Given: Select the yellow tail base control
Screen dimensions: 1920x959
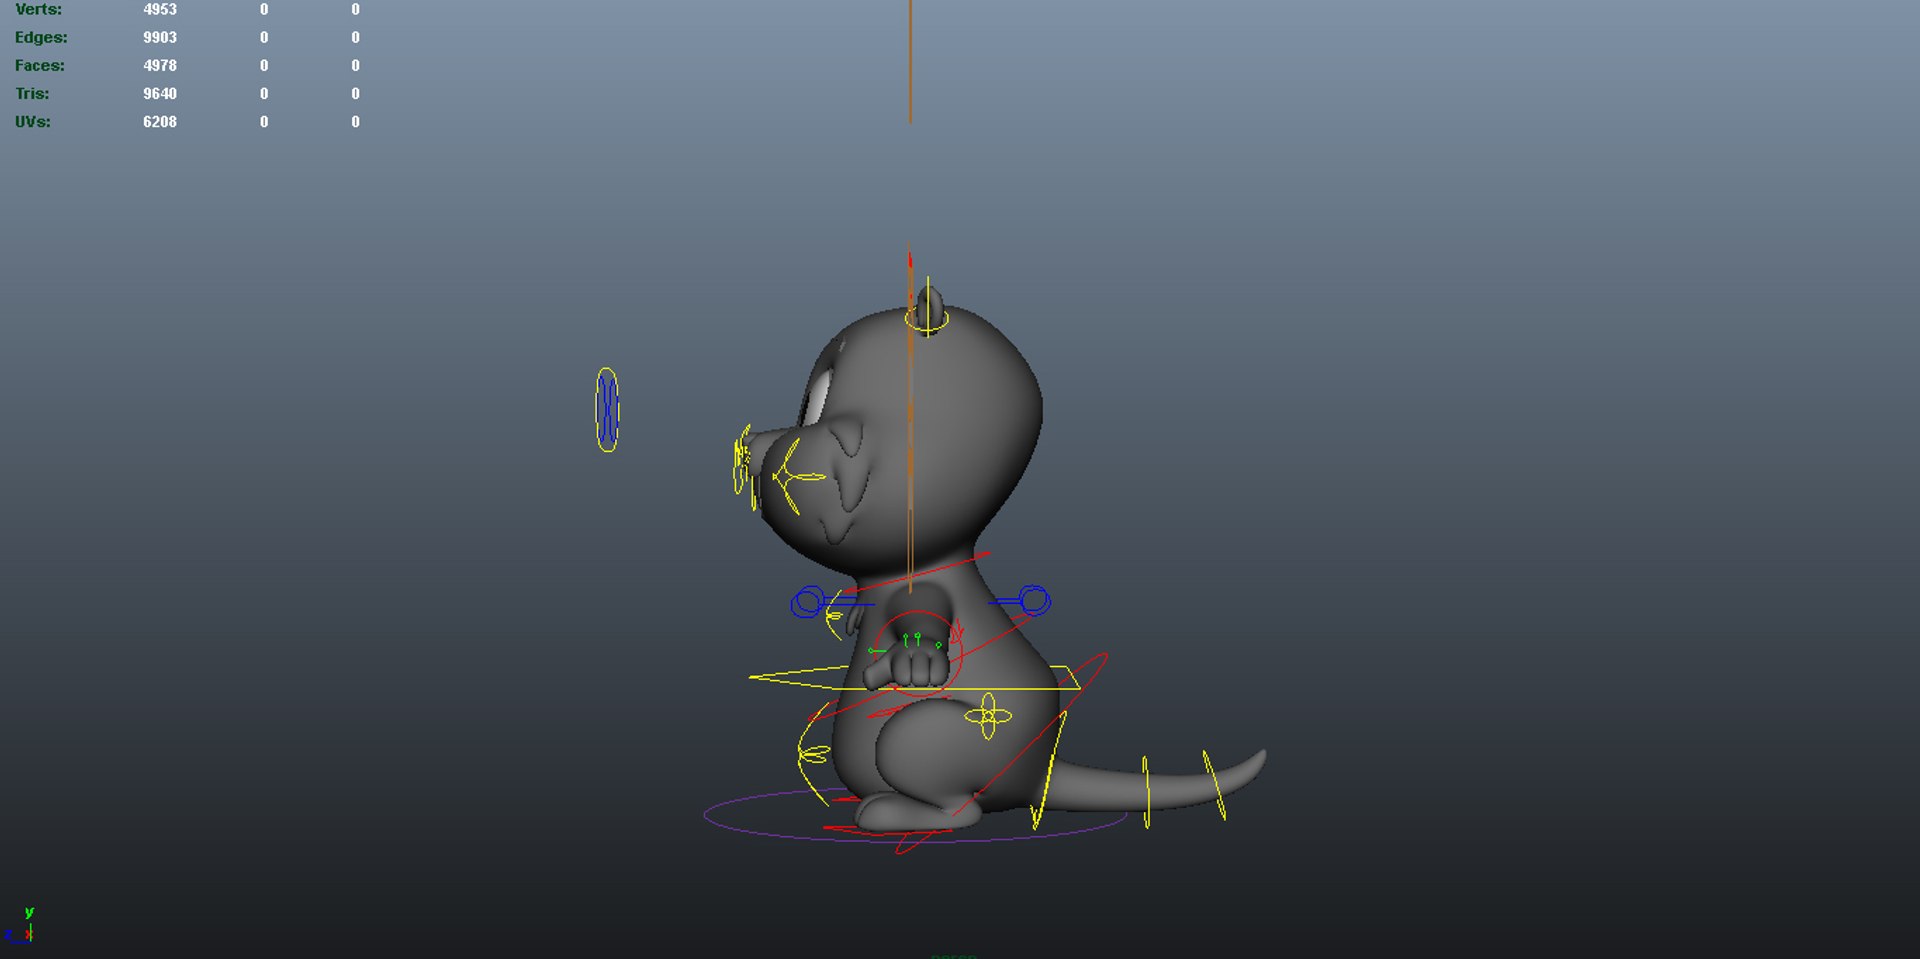Looking at the screenshot, I should (1048, 770).
